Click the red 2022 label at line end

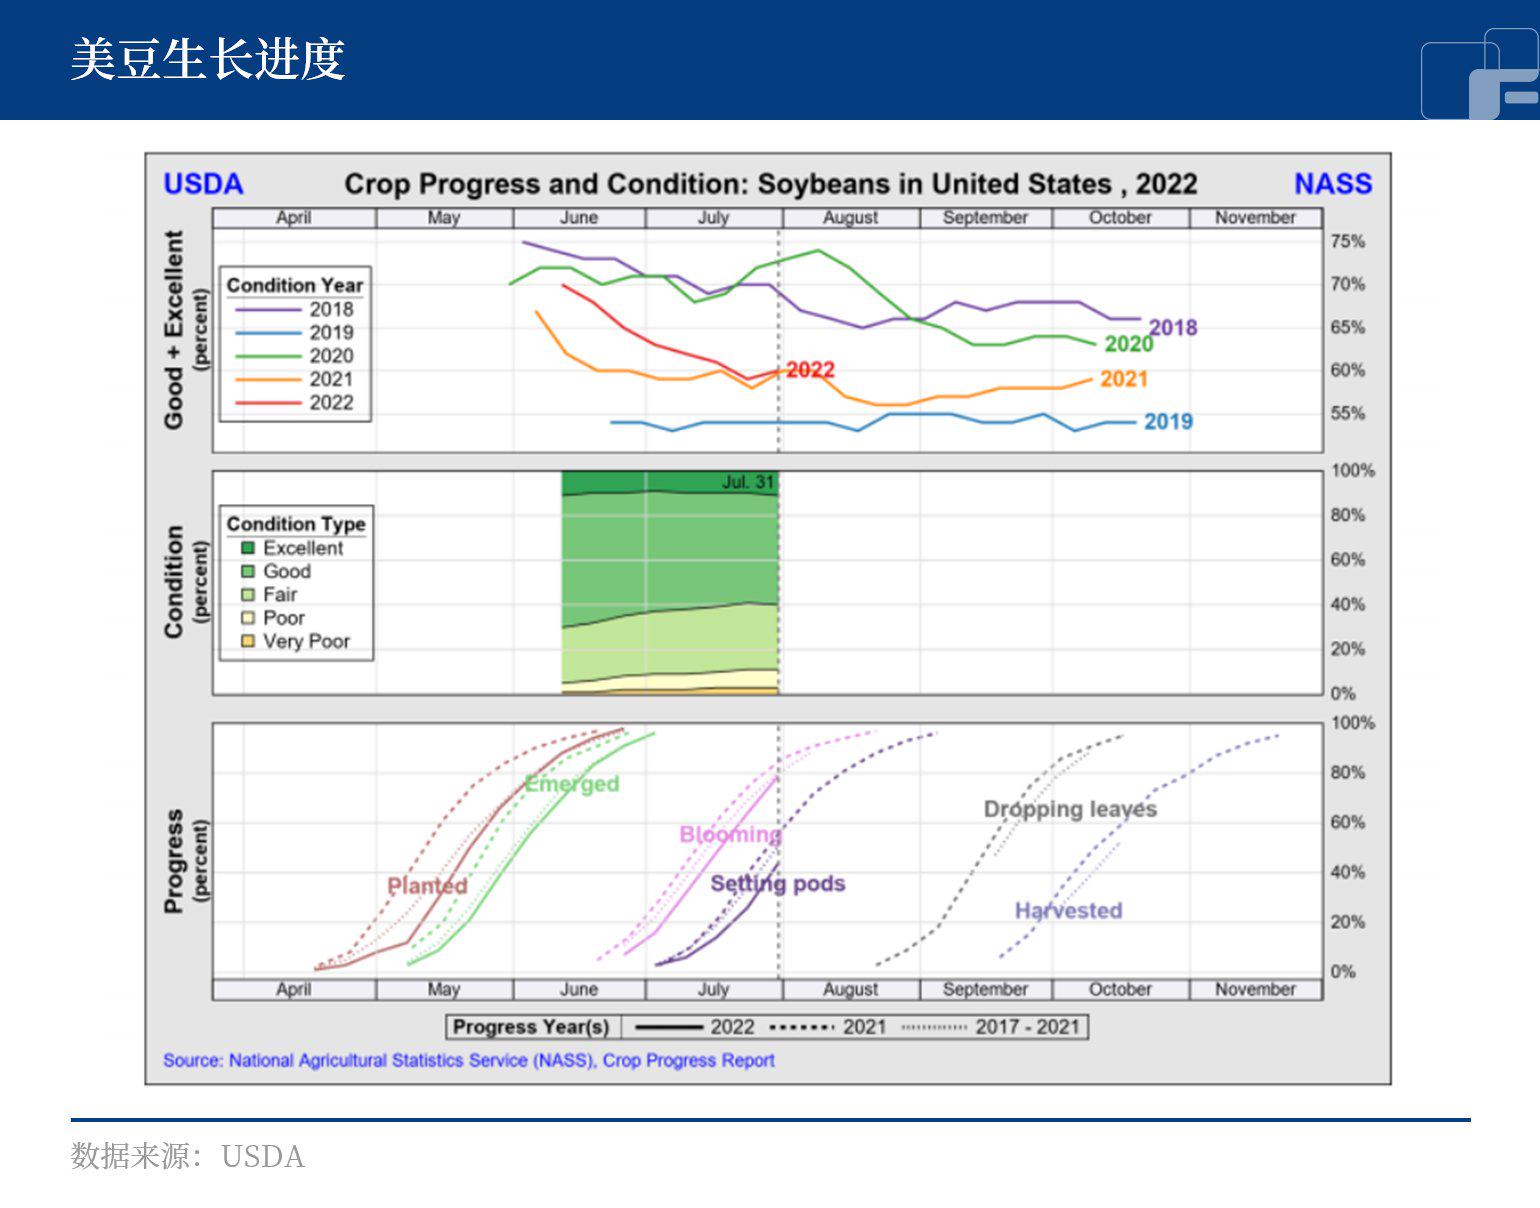(810, 370)
